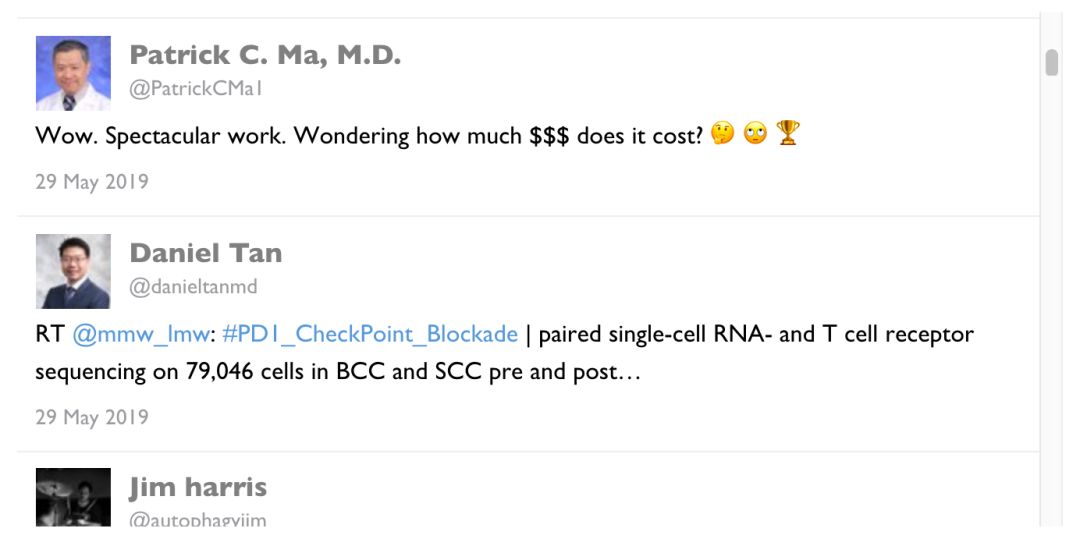Screen dimensions: 1080x546
Task: Click the @autophagyjim handle
Action: click(x=197, y=520)
